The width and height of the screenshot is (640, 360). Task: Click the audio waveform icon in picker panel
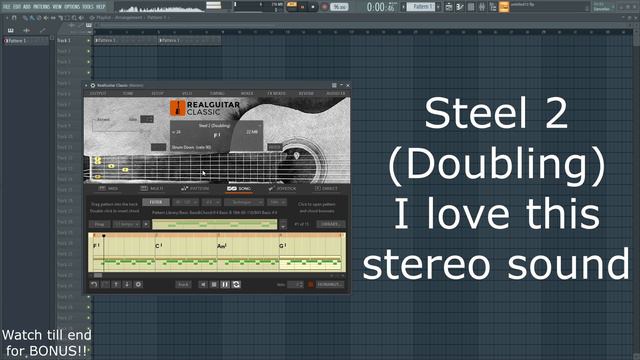pyautogui.click(x=27, y=30)
